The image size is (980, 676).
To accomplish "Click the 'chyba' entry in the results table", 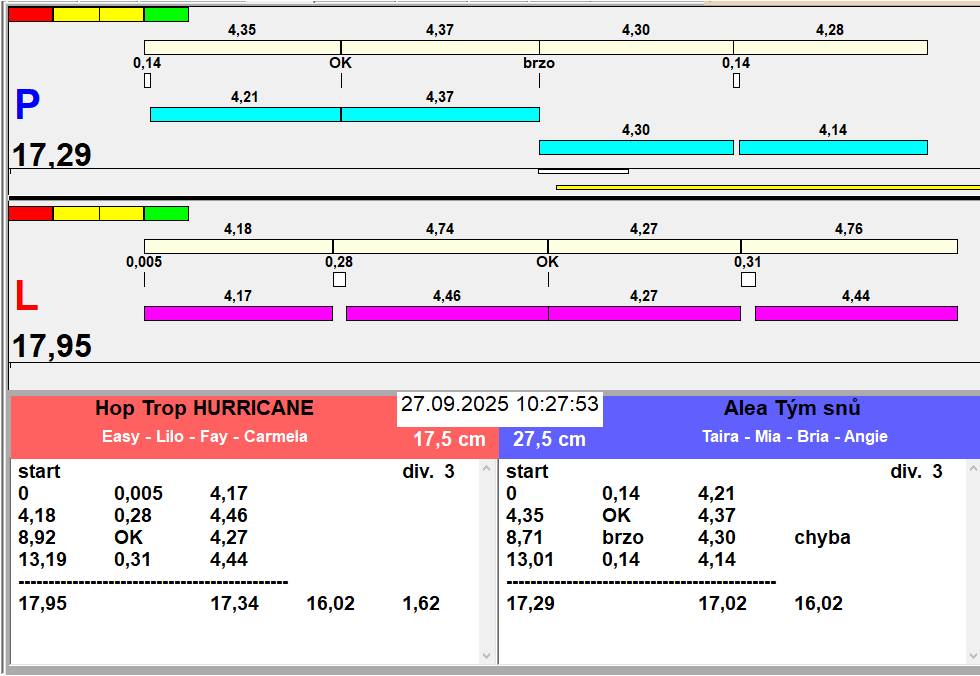I will pos(822,537).
